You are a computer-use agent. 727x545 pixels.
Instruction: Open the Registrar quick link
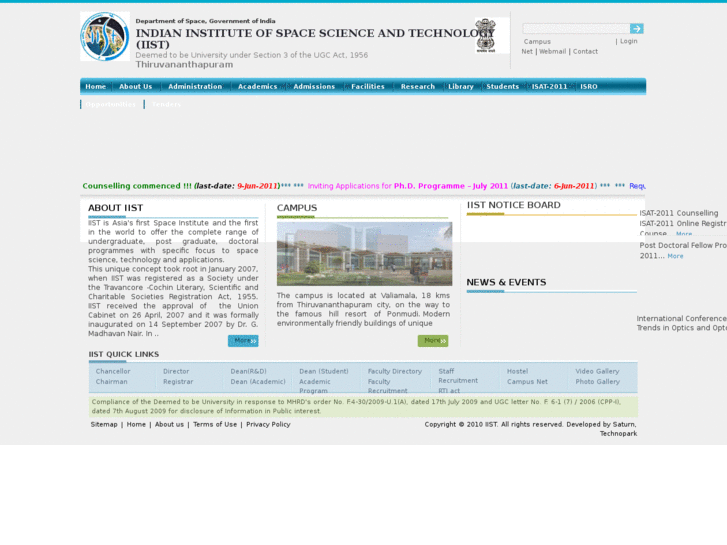tap(178, 382)
